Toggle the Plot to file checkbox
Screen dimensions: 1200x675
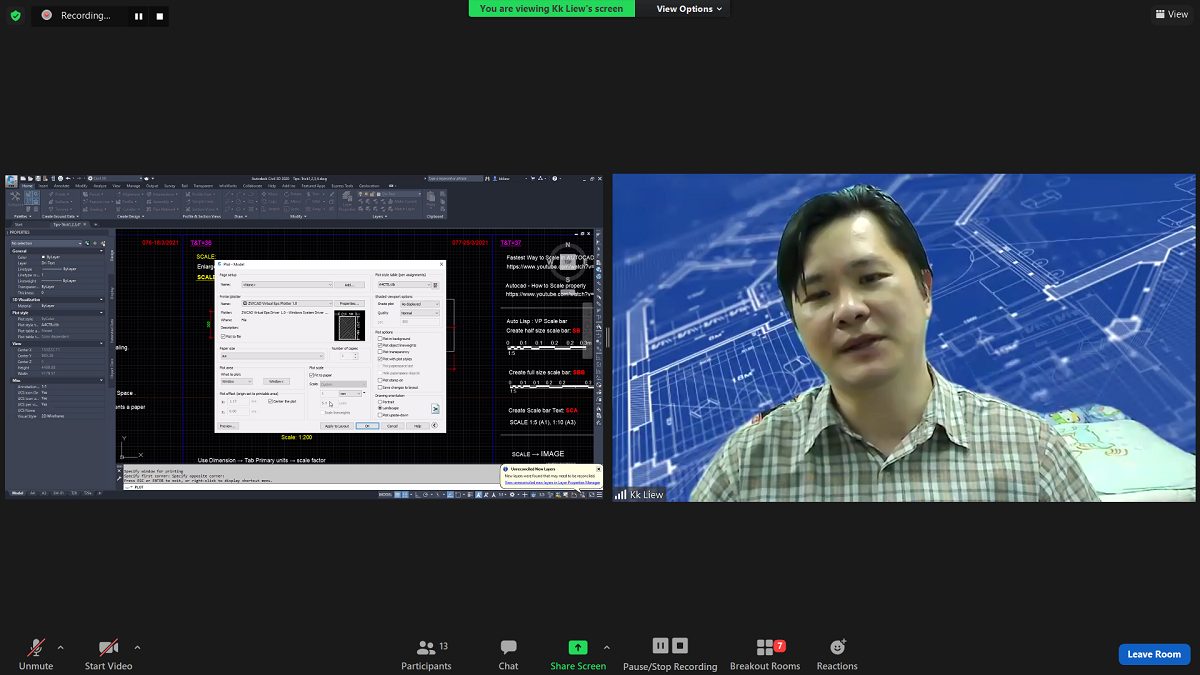pos(223,337)
